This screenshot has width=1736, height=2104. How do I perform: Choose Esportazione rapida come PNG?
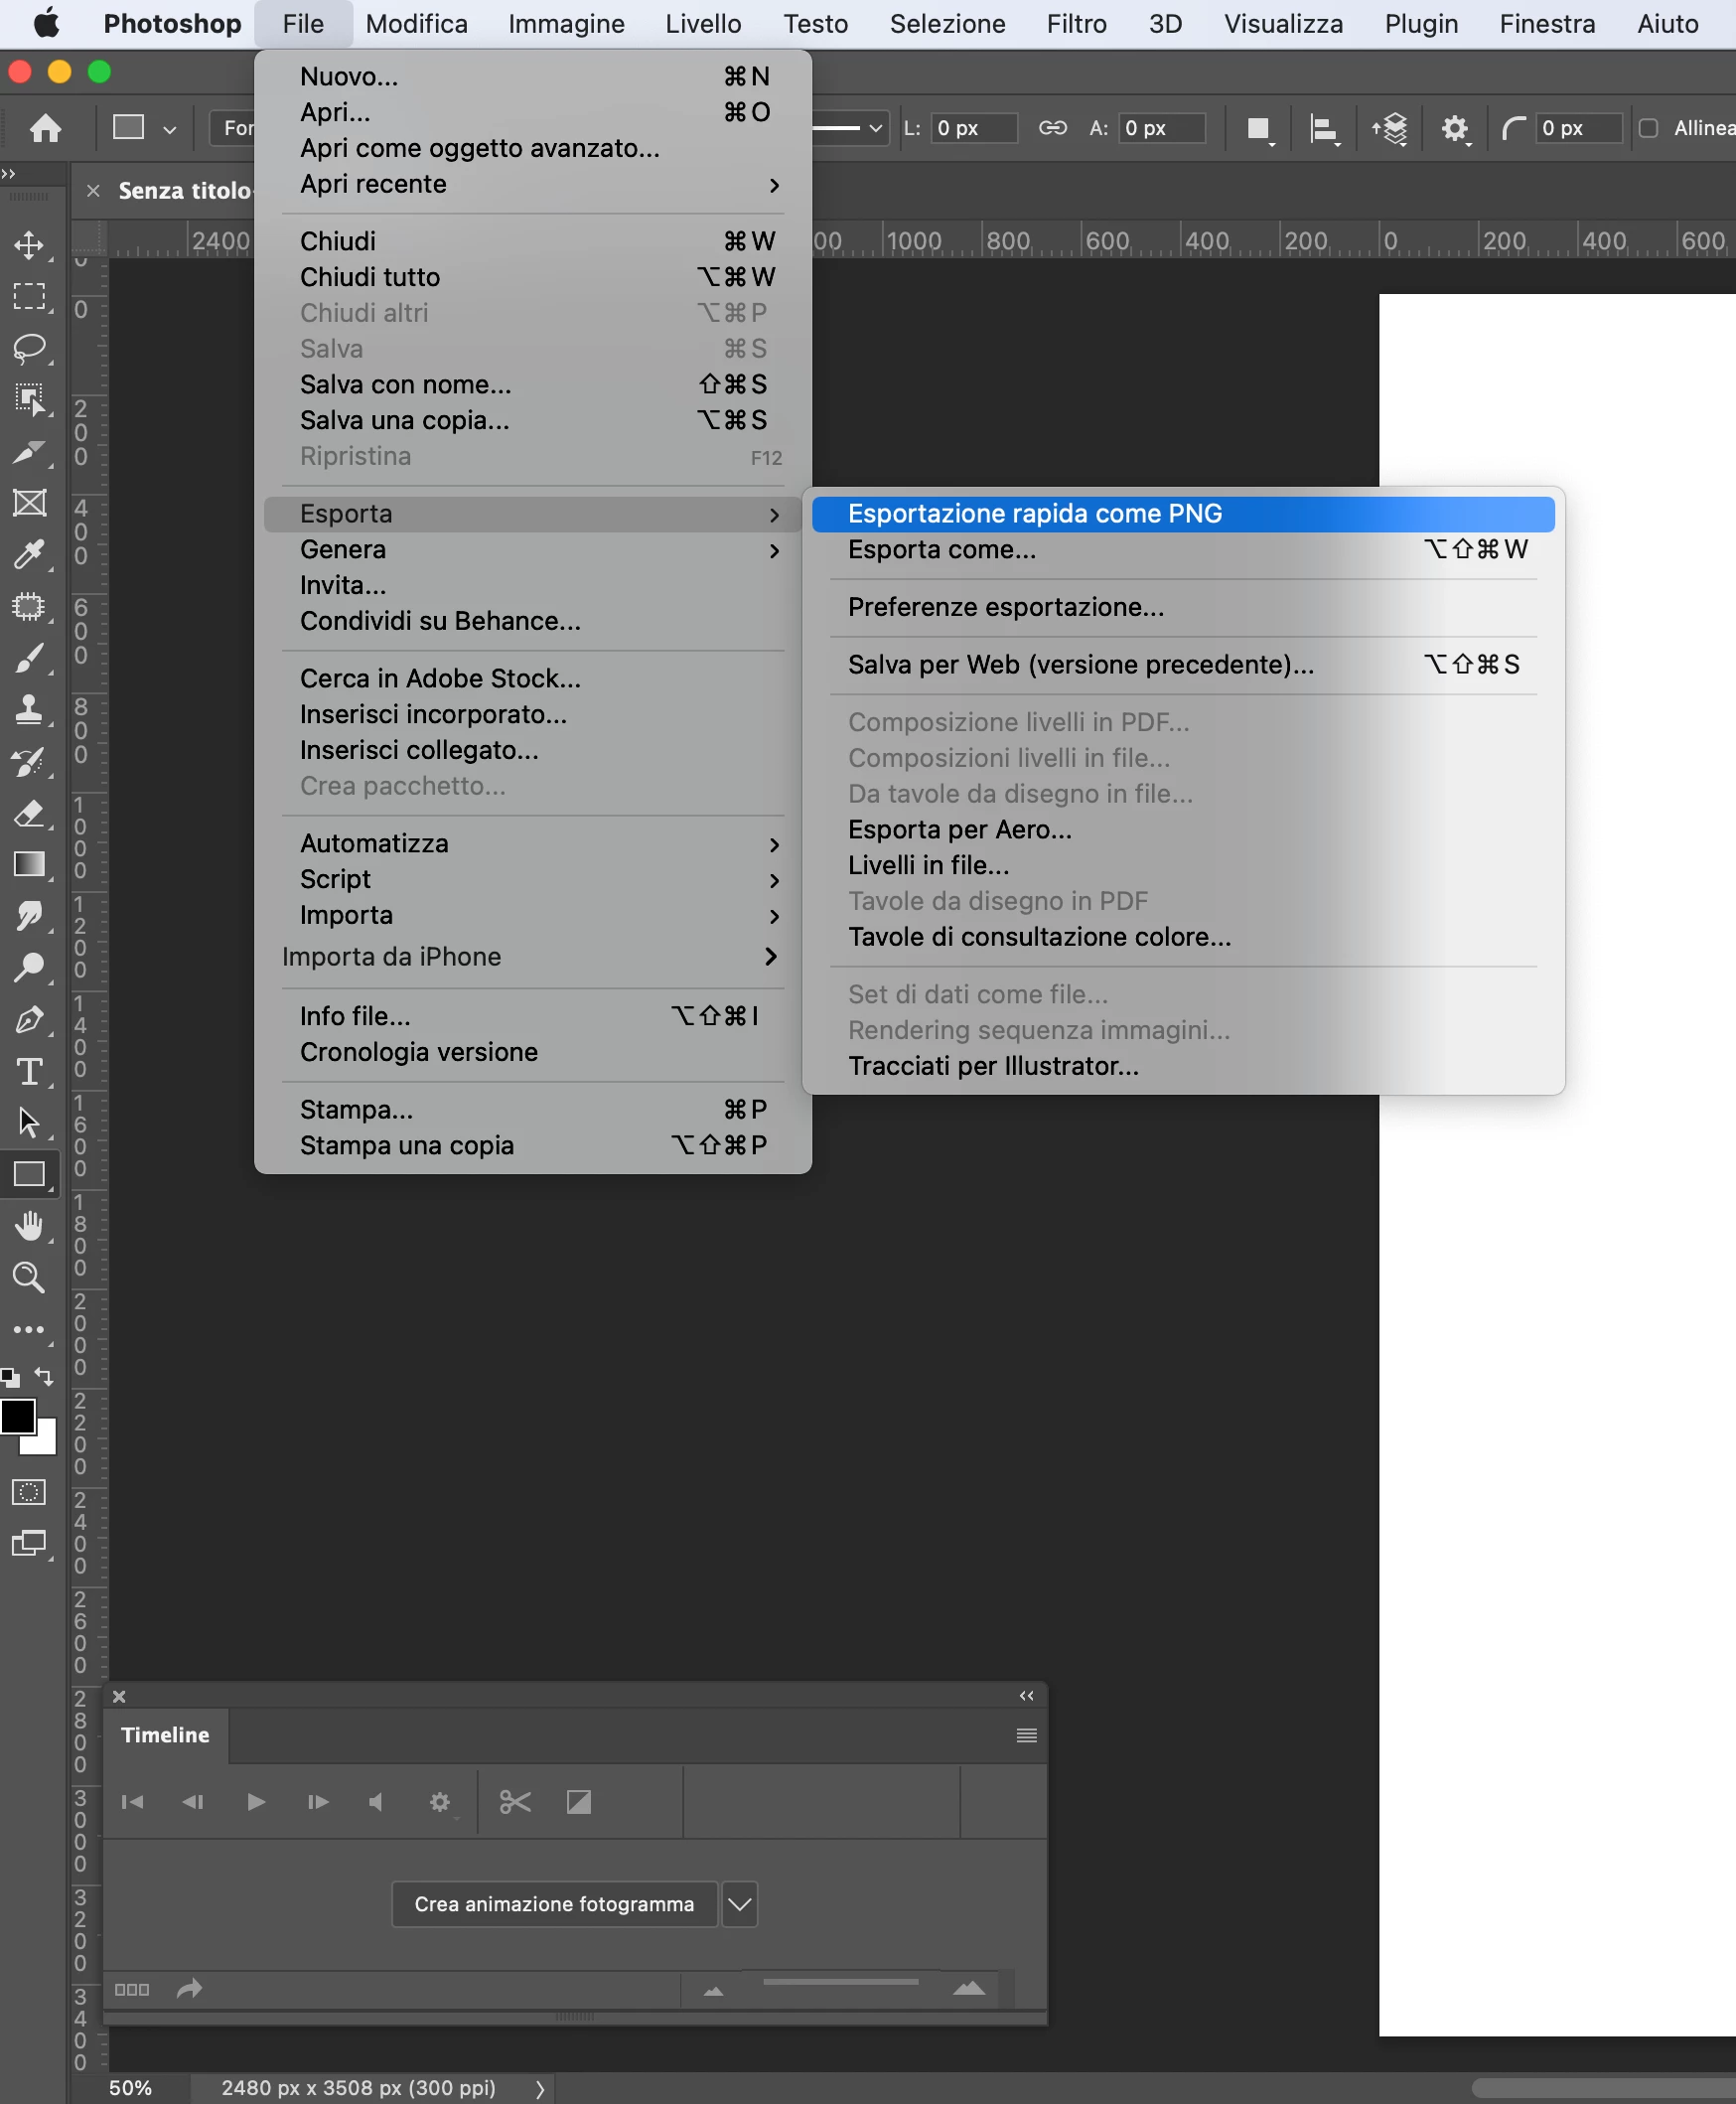click(x=1183, y=514)
